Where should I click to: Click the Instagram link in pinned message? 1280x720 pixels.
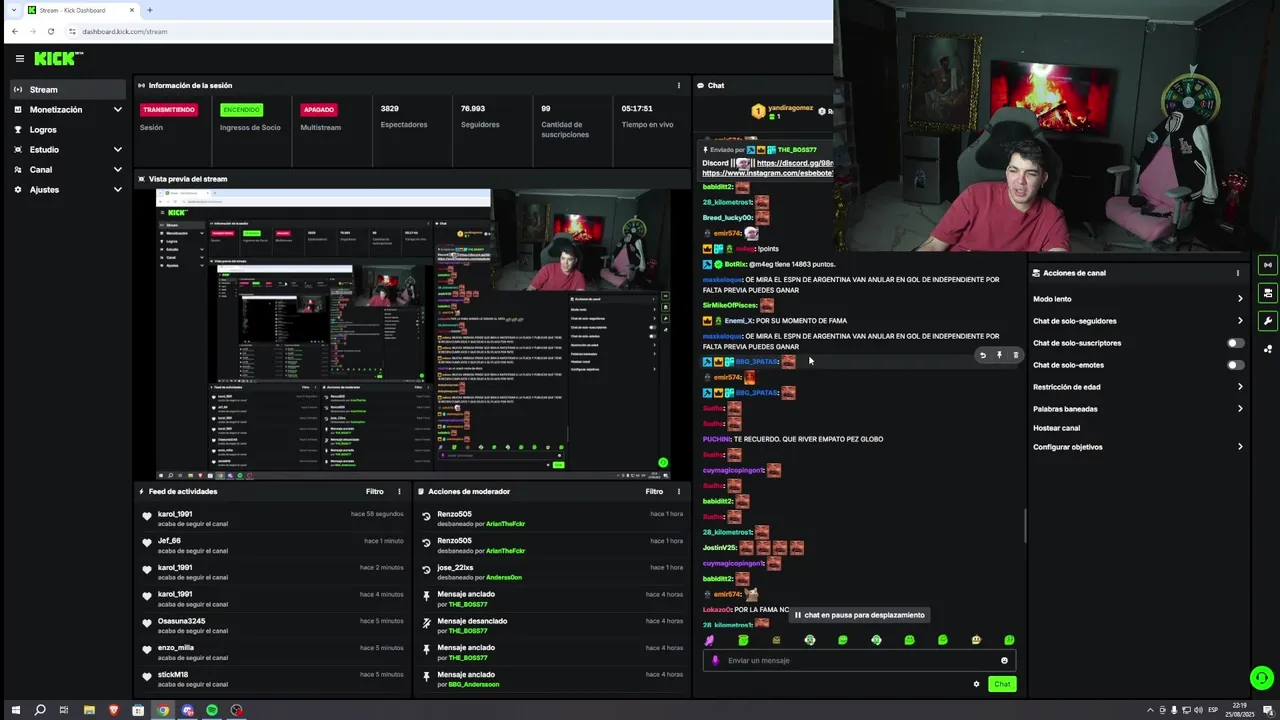[767, 173]
